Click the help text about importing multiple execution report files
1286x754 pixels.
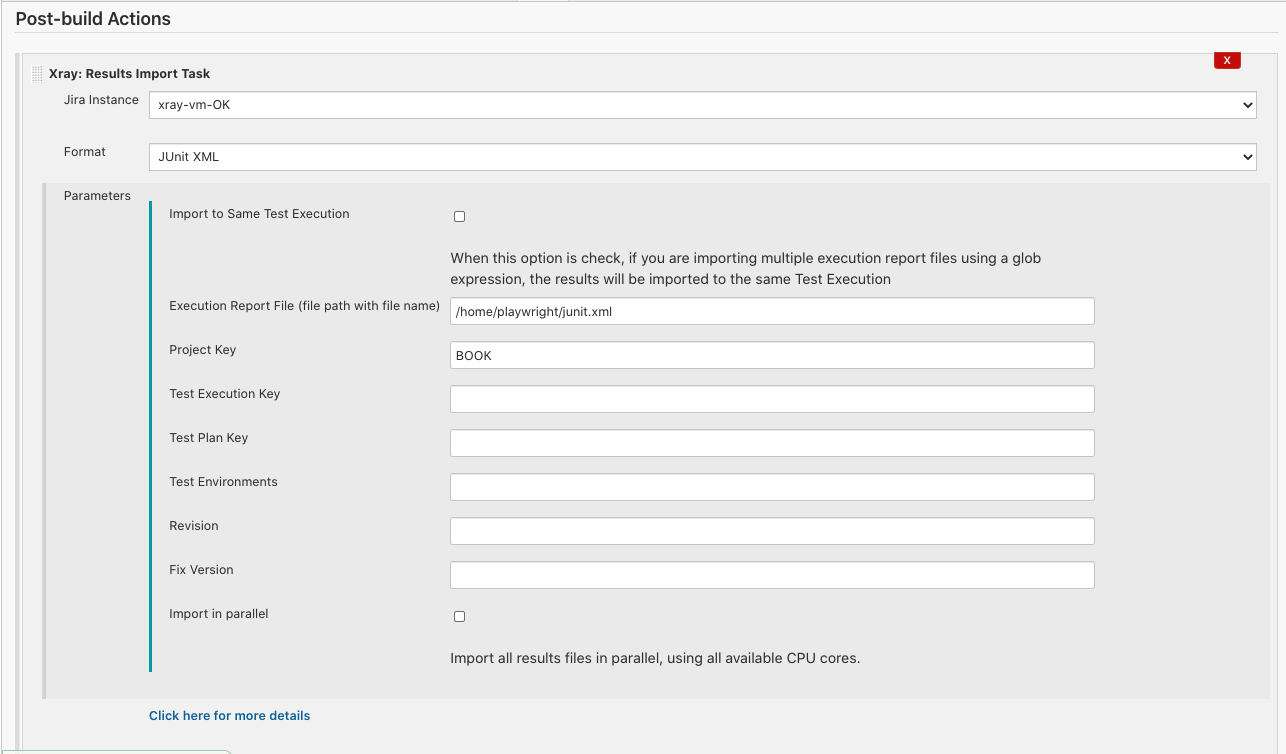pos(745,269)
